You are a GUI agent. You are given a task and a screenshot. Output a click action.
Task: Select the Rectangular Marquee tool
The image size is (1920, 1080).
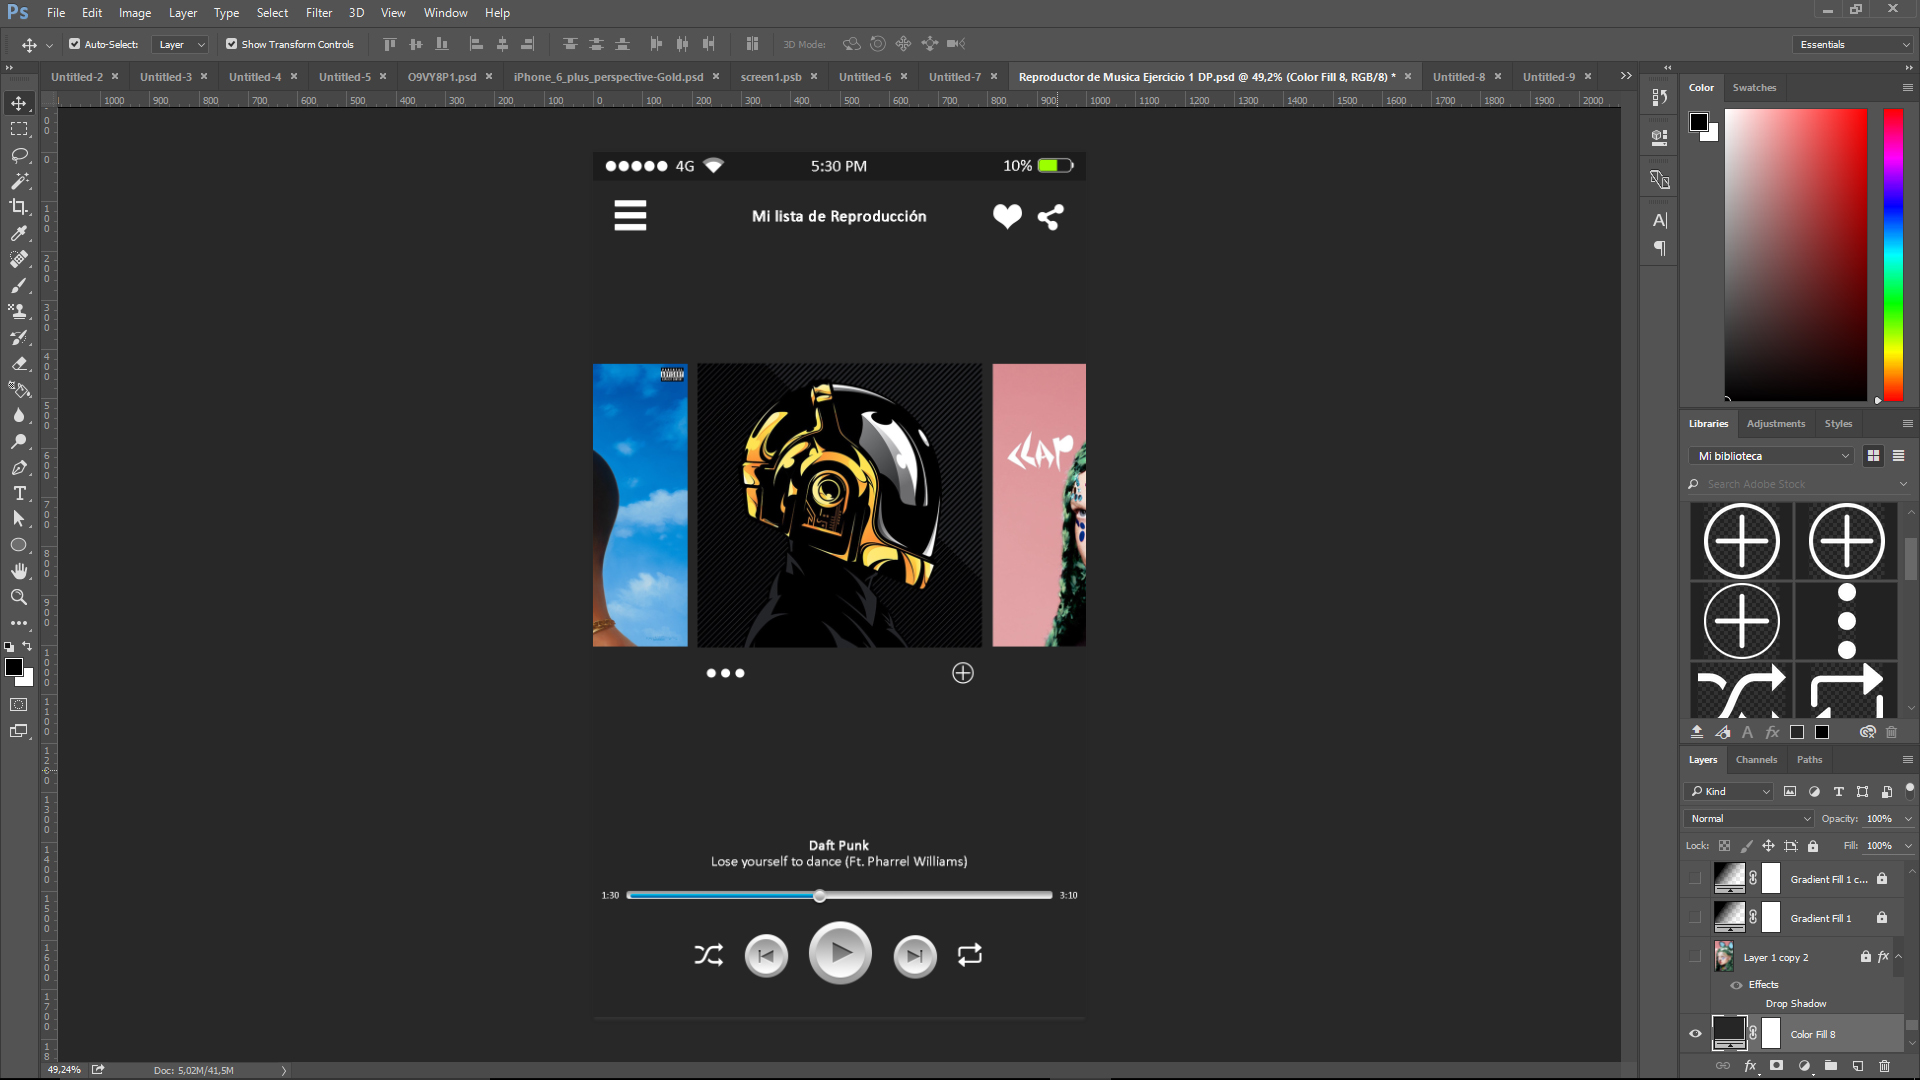tap(19, 129)
